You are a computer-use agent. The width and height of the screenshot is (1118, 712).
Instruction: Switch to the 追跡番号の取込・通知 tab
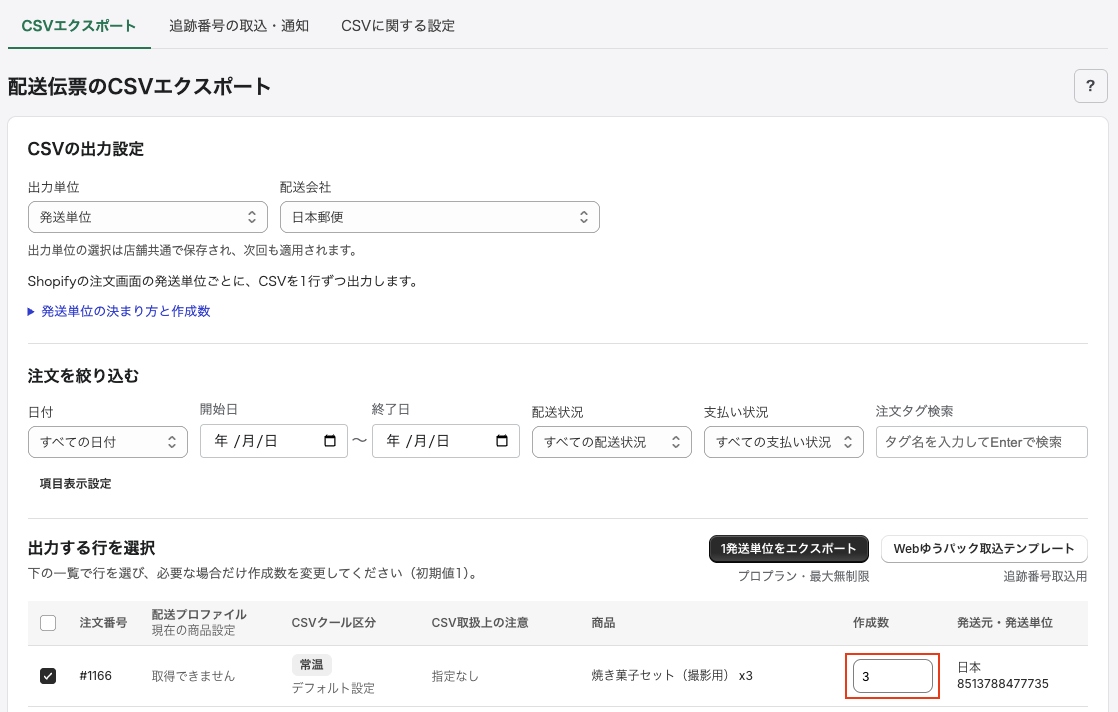coord(239,26)
